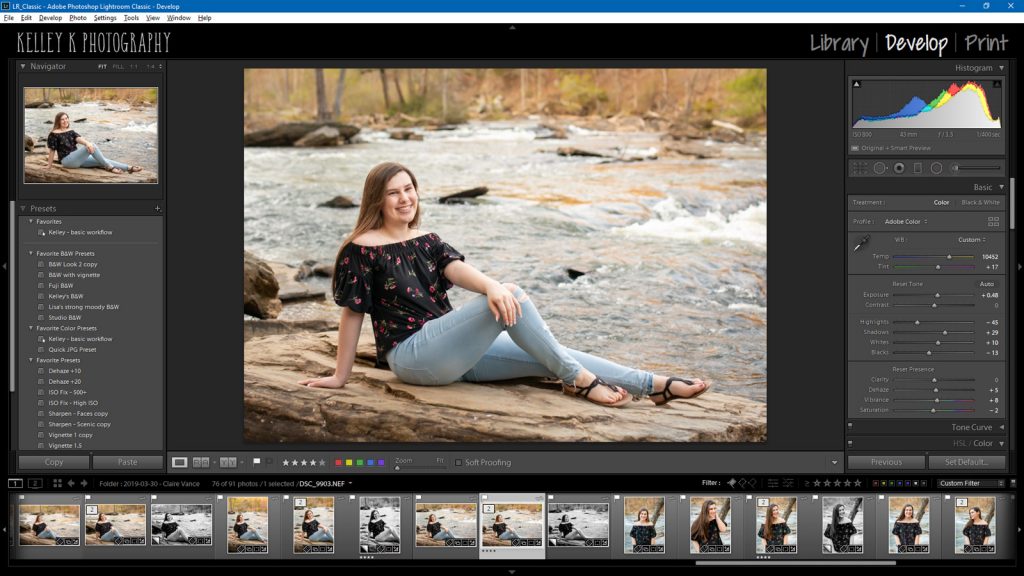Click the Set Default... button
Viewport: 1024px width, 576px height.
966,462
